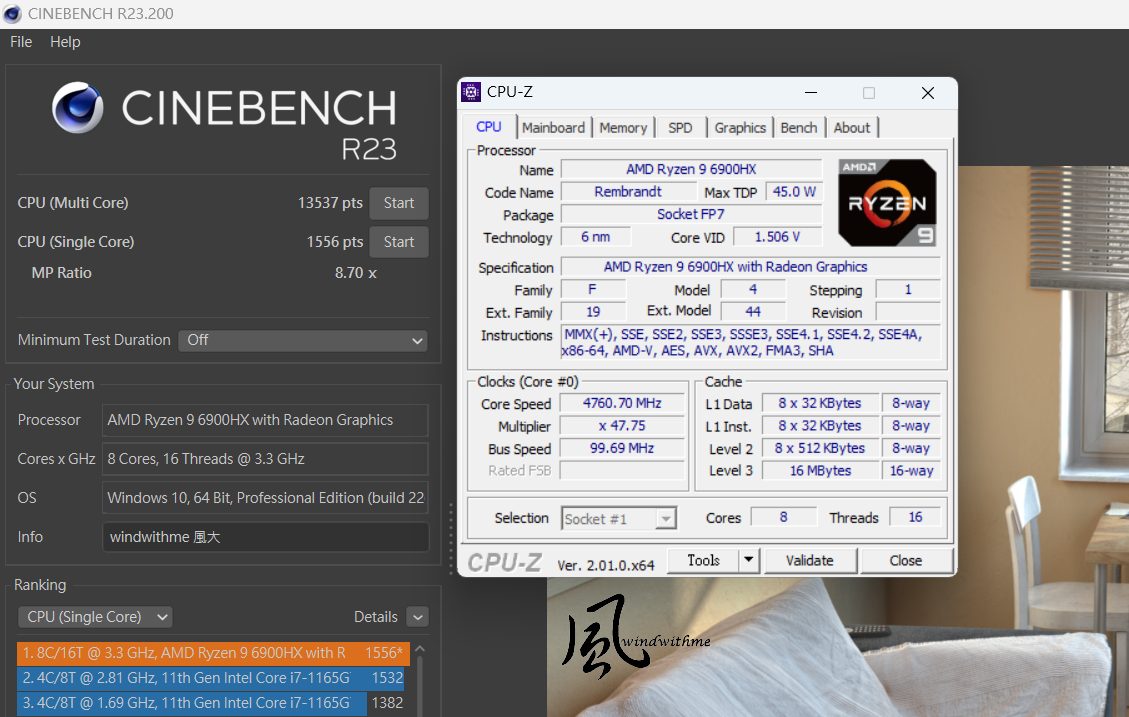Screen dimensions: 1129x717
Task: Select the top-ranked Ryzen 9 6900HX entry
Action: click(212, 653)
